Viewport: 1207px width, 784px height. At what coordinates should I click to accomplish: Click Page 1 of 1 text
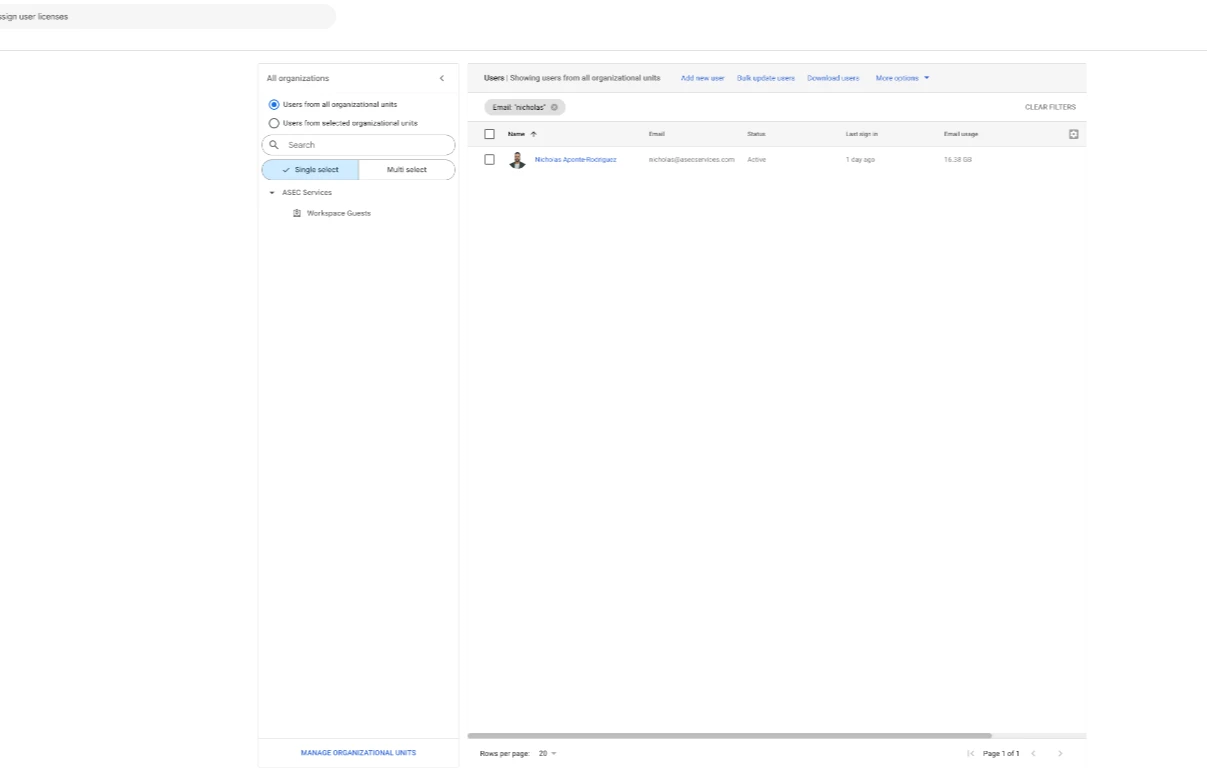1001,753
